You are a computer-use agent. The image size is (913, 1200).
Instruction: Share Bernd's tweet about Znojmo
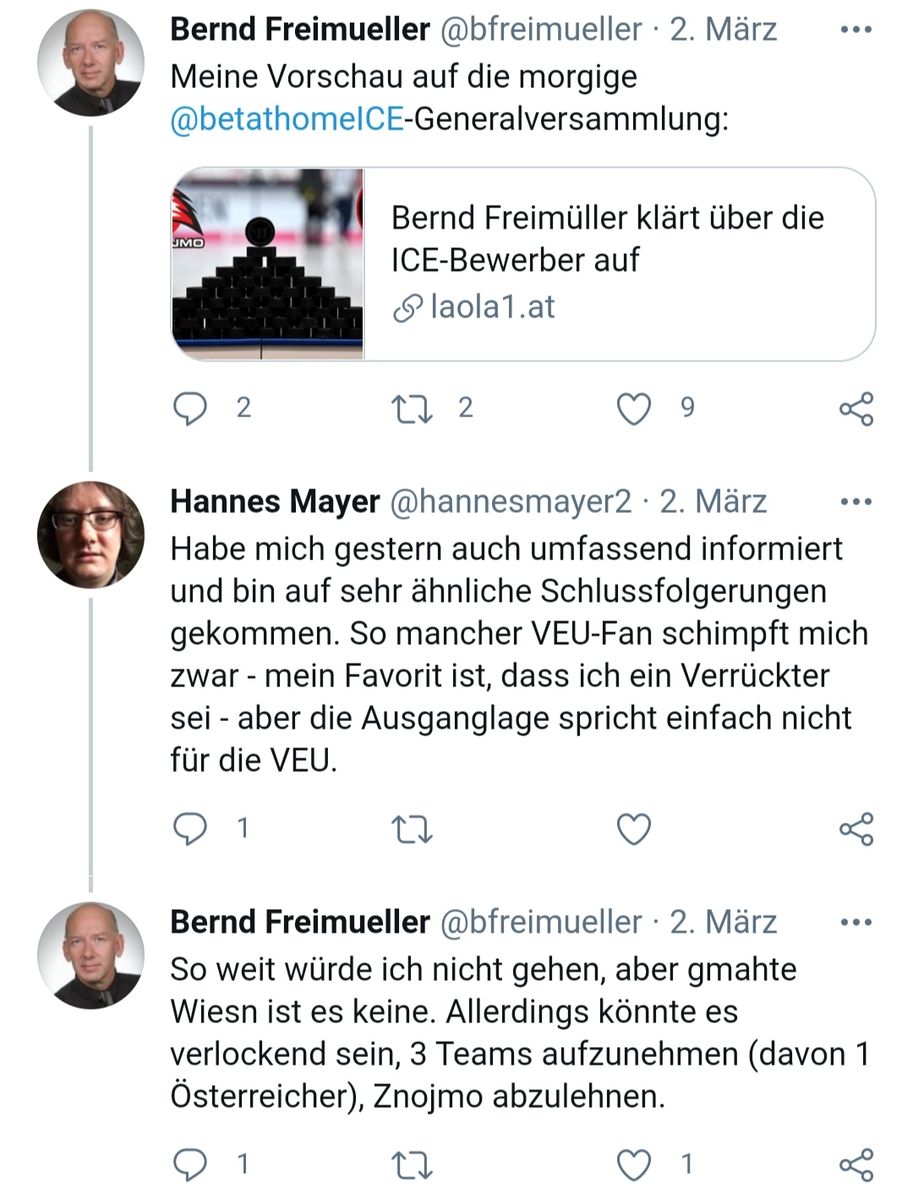856,1164
